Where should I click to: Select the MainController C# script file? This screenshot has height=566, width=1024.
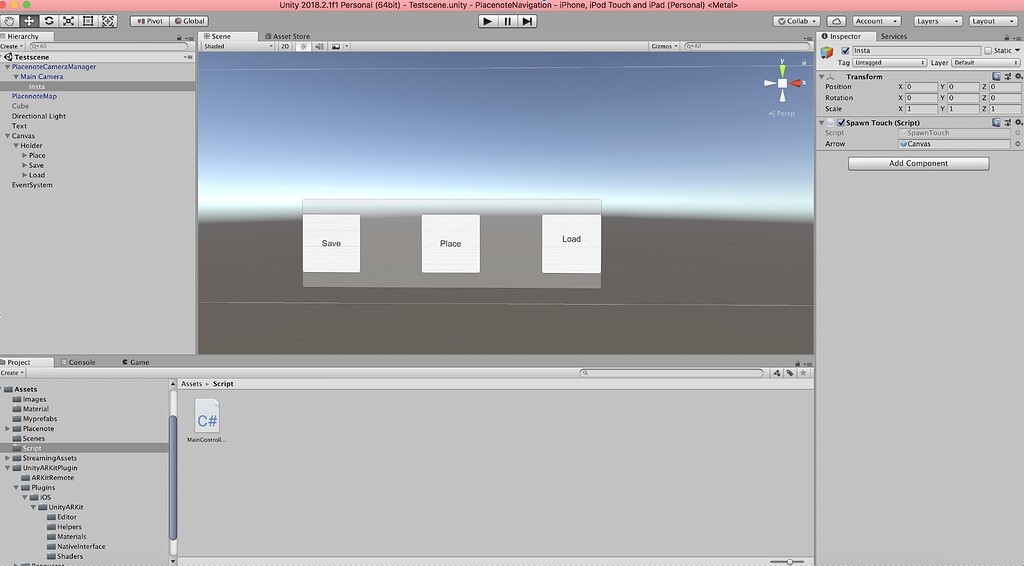pos(207,422)
